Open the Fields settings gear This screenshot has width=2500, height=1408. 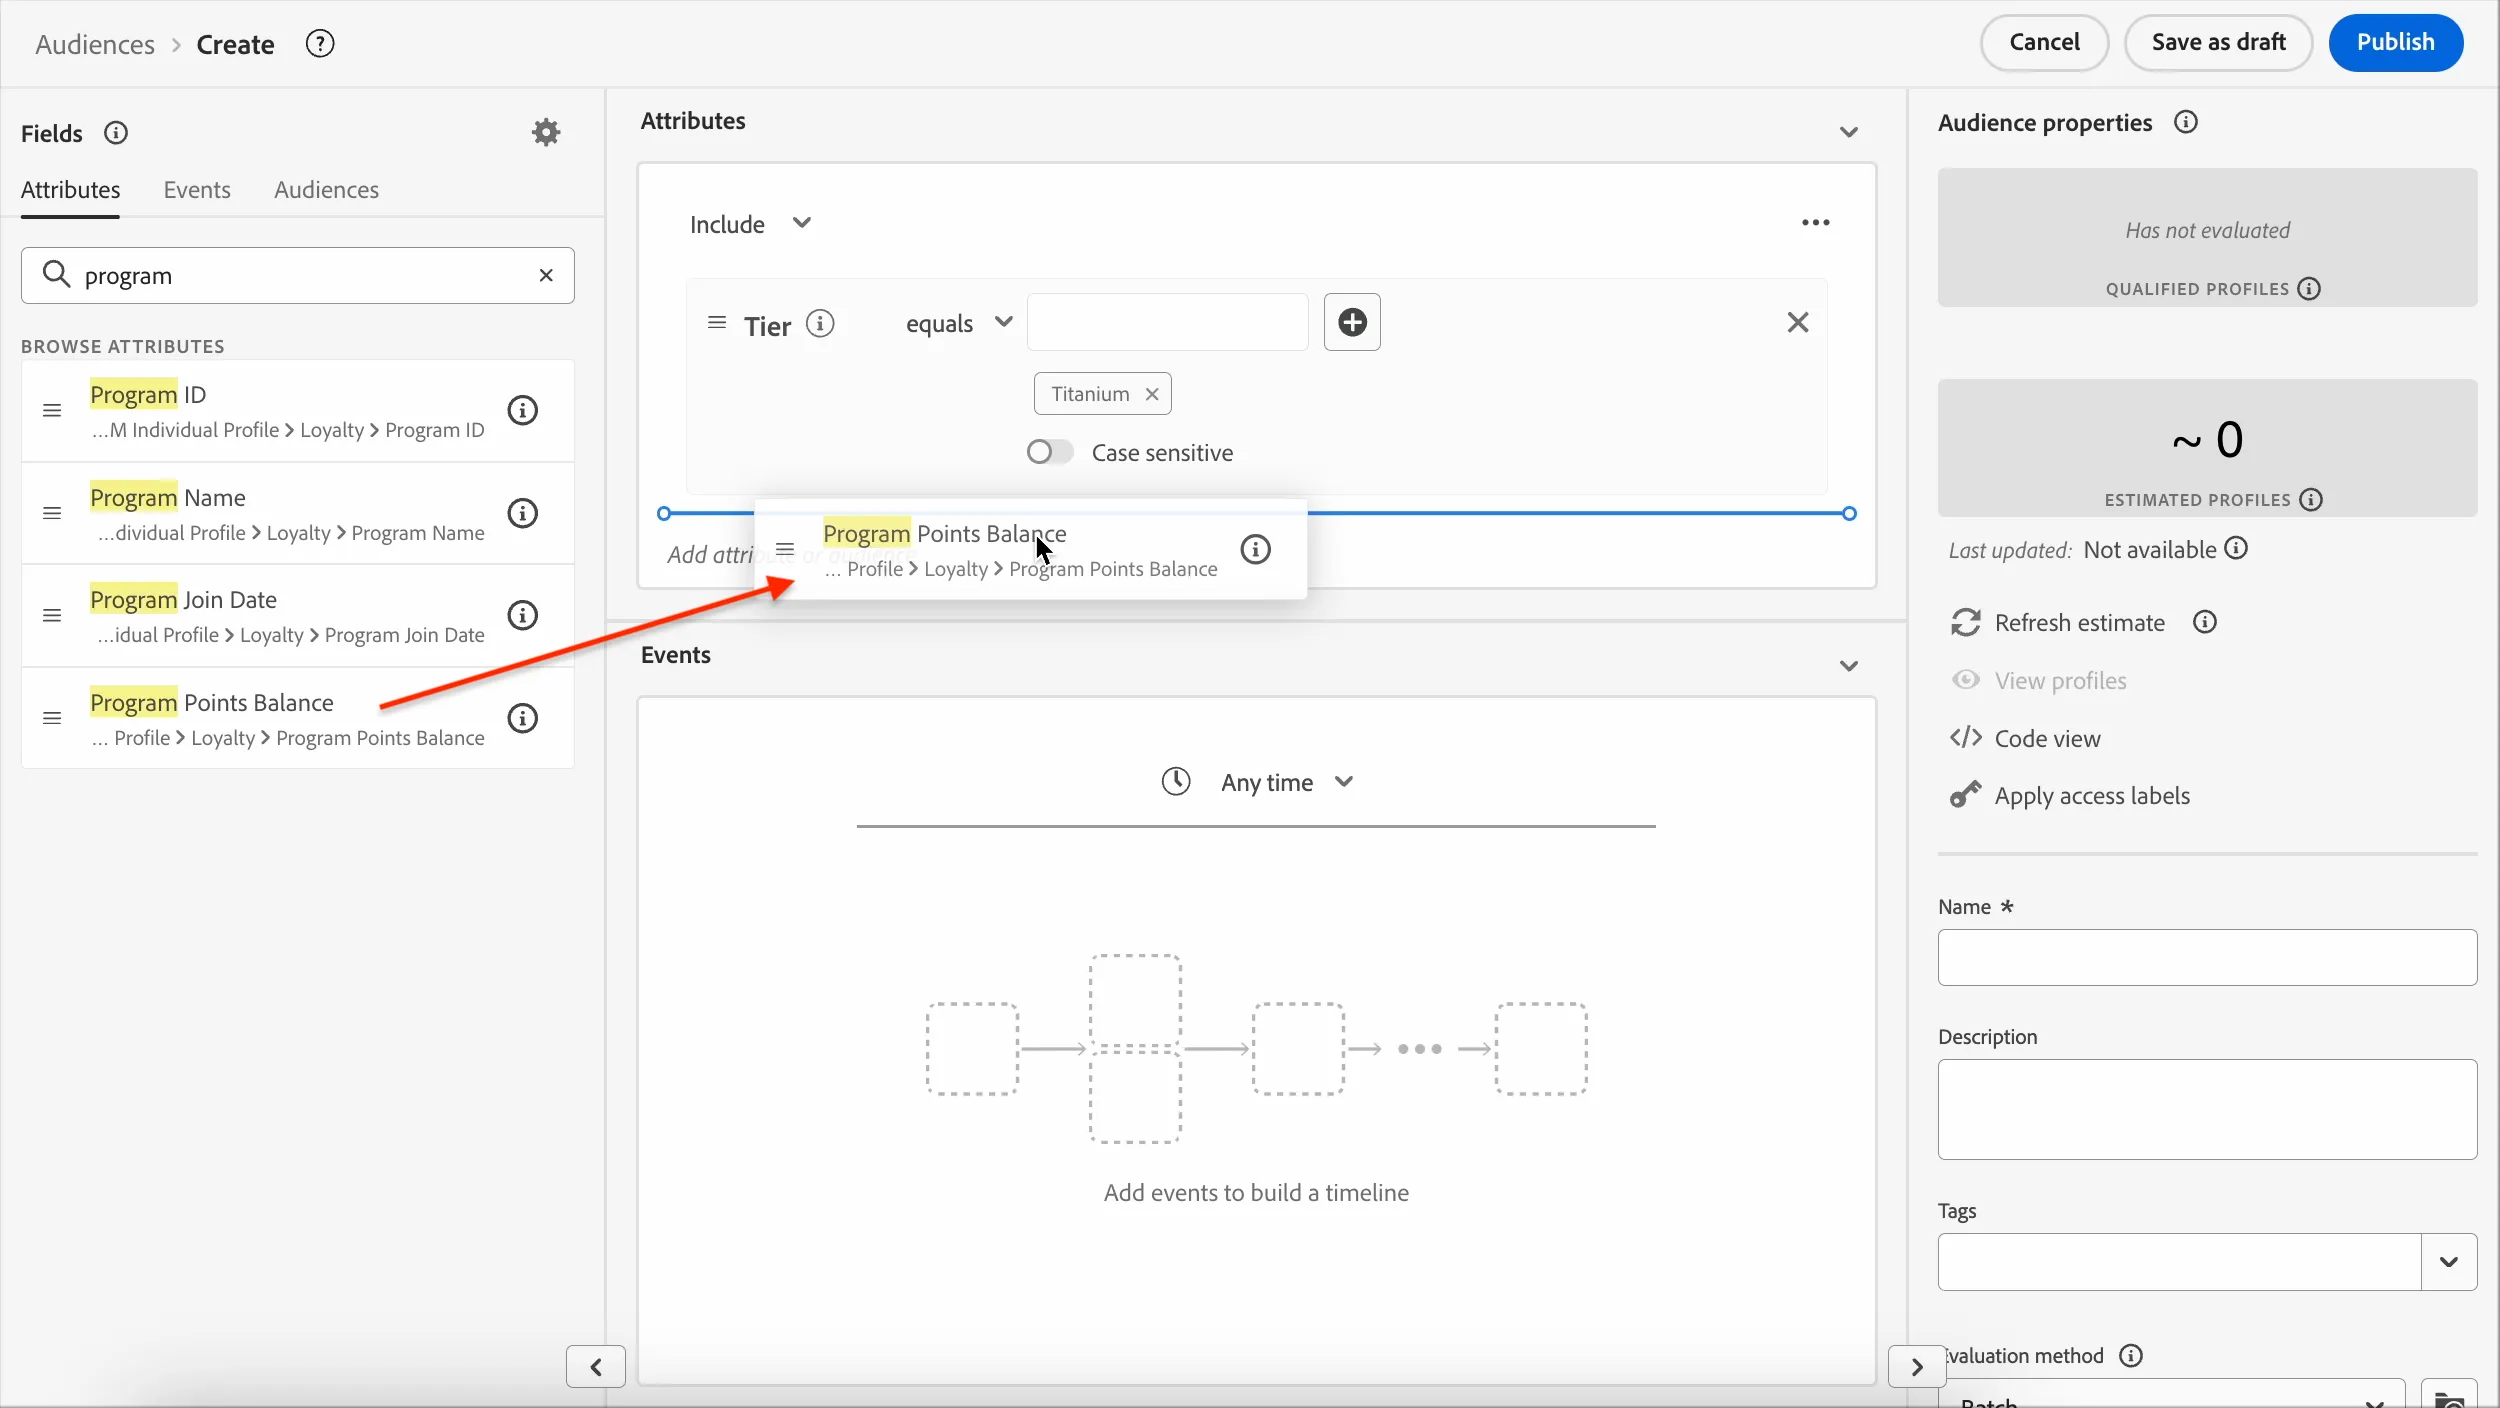pos(546,132)
